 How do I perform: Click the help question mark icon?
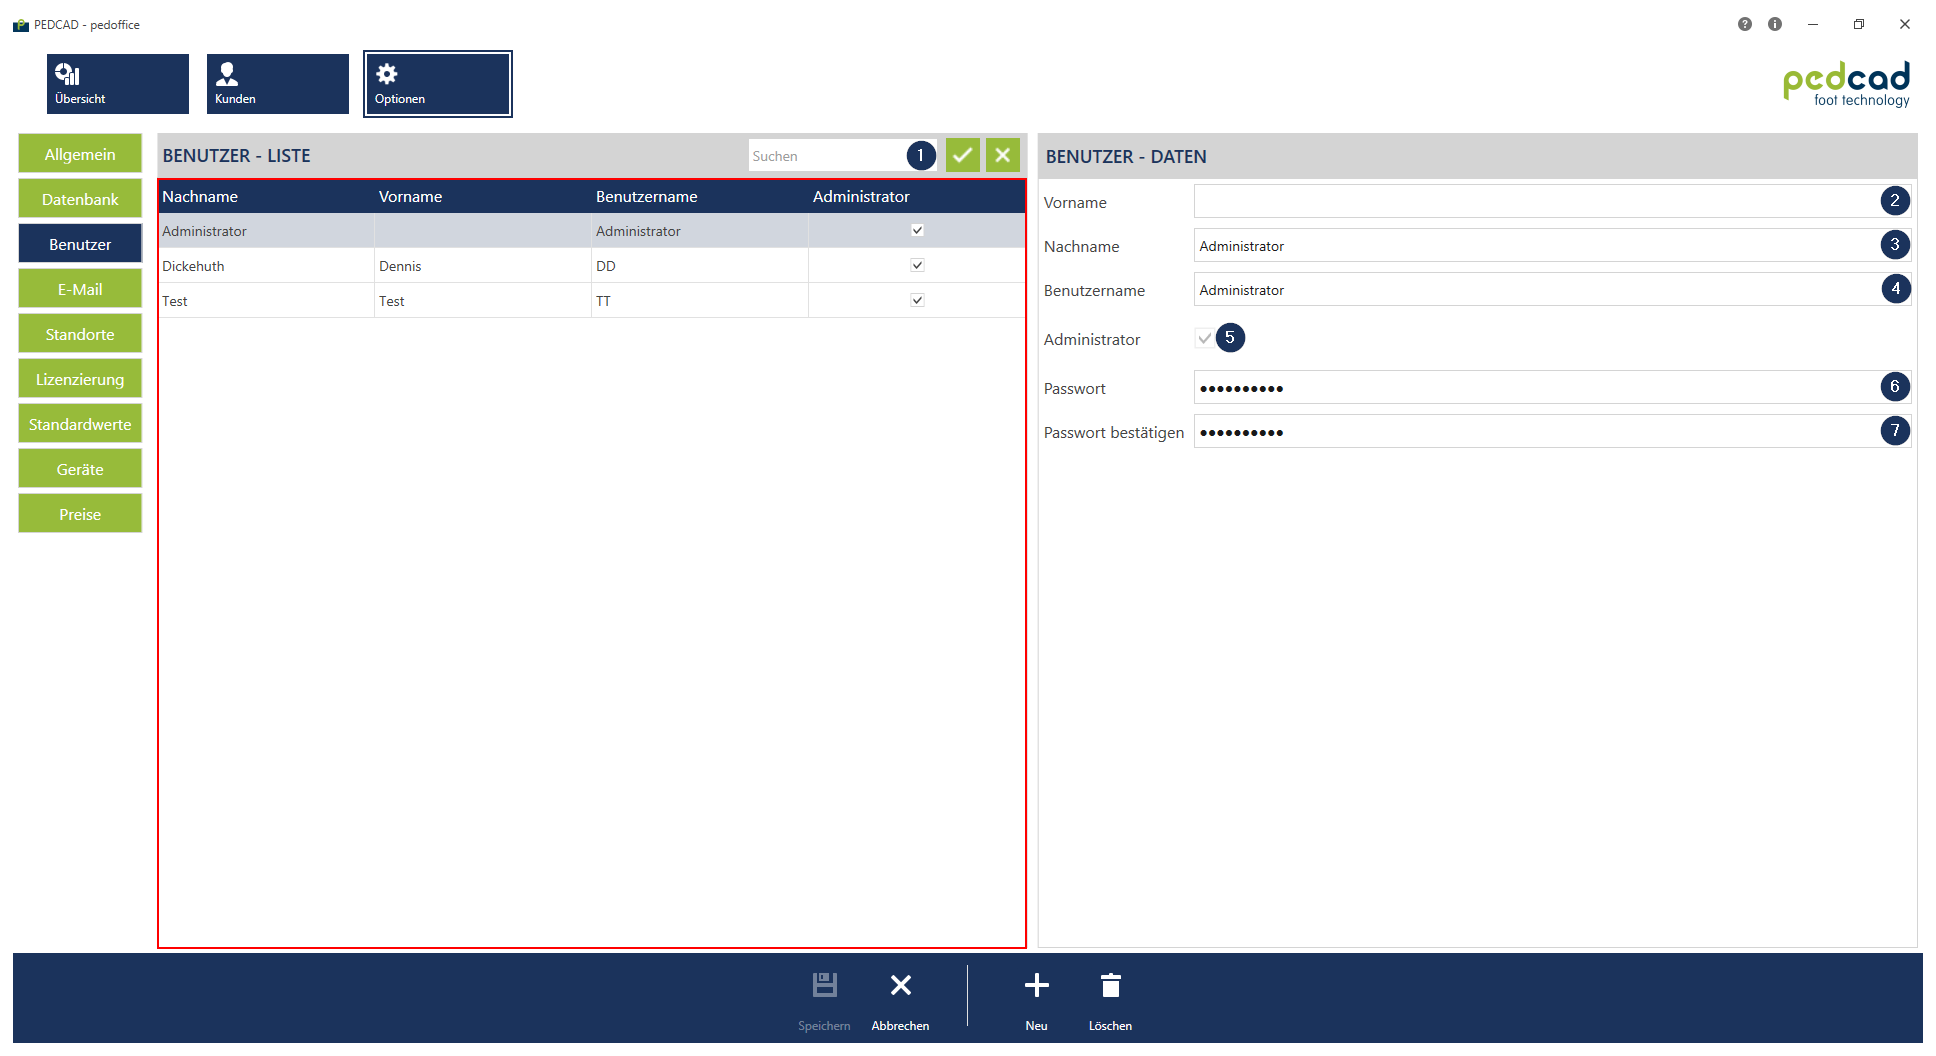1744,24
